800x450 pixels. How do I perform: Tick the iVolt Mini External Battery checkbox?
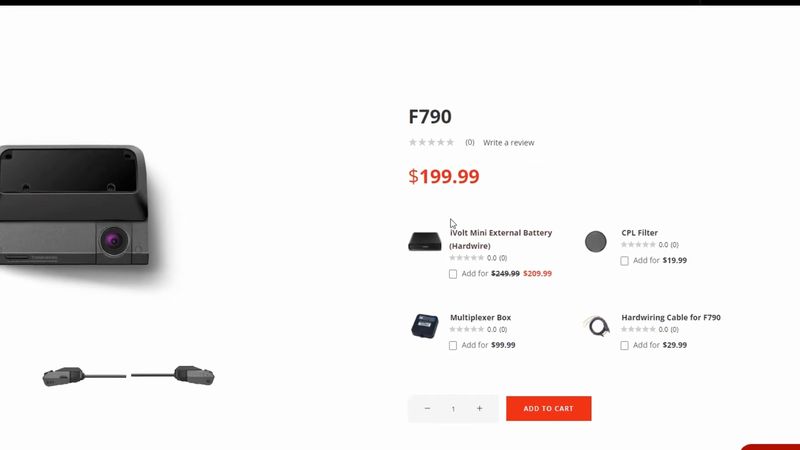tap(453, 274)
